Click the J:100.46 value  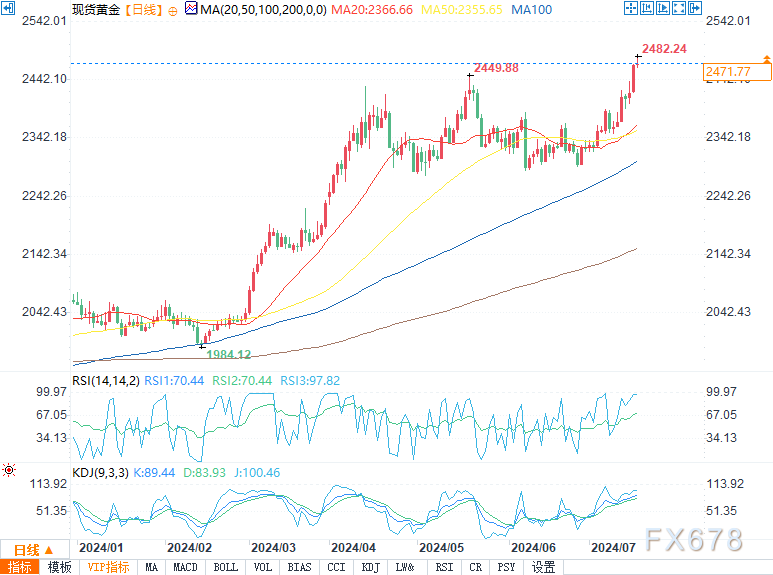(257, 472)
